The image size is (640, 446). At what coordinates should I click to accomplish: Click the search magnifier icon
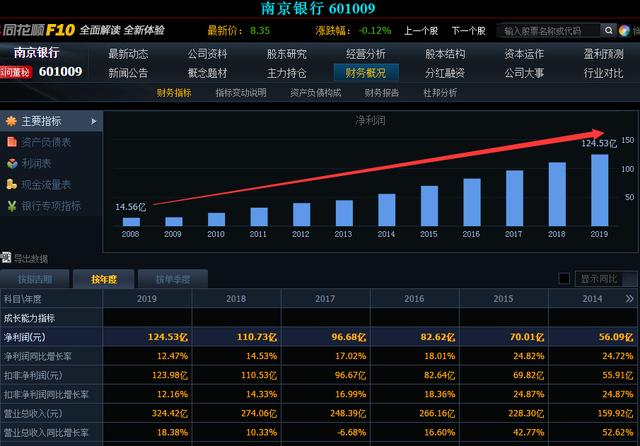pos(608,31)
